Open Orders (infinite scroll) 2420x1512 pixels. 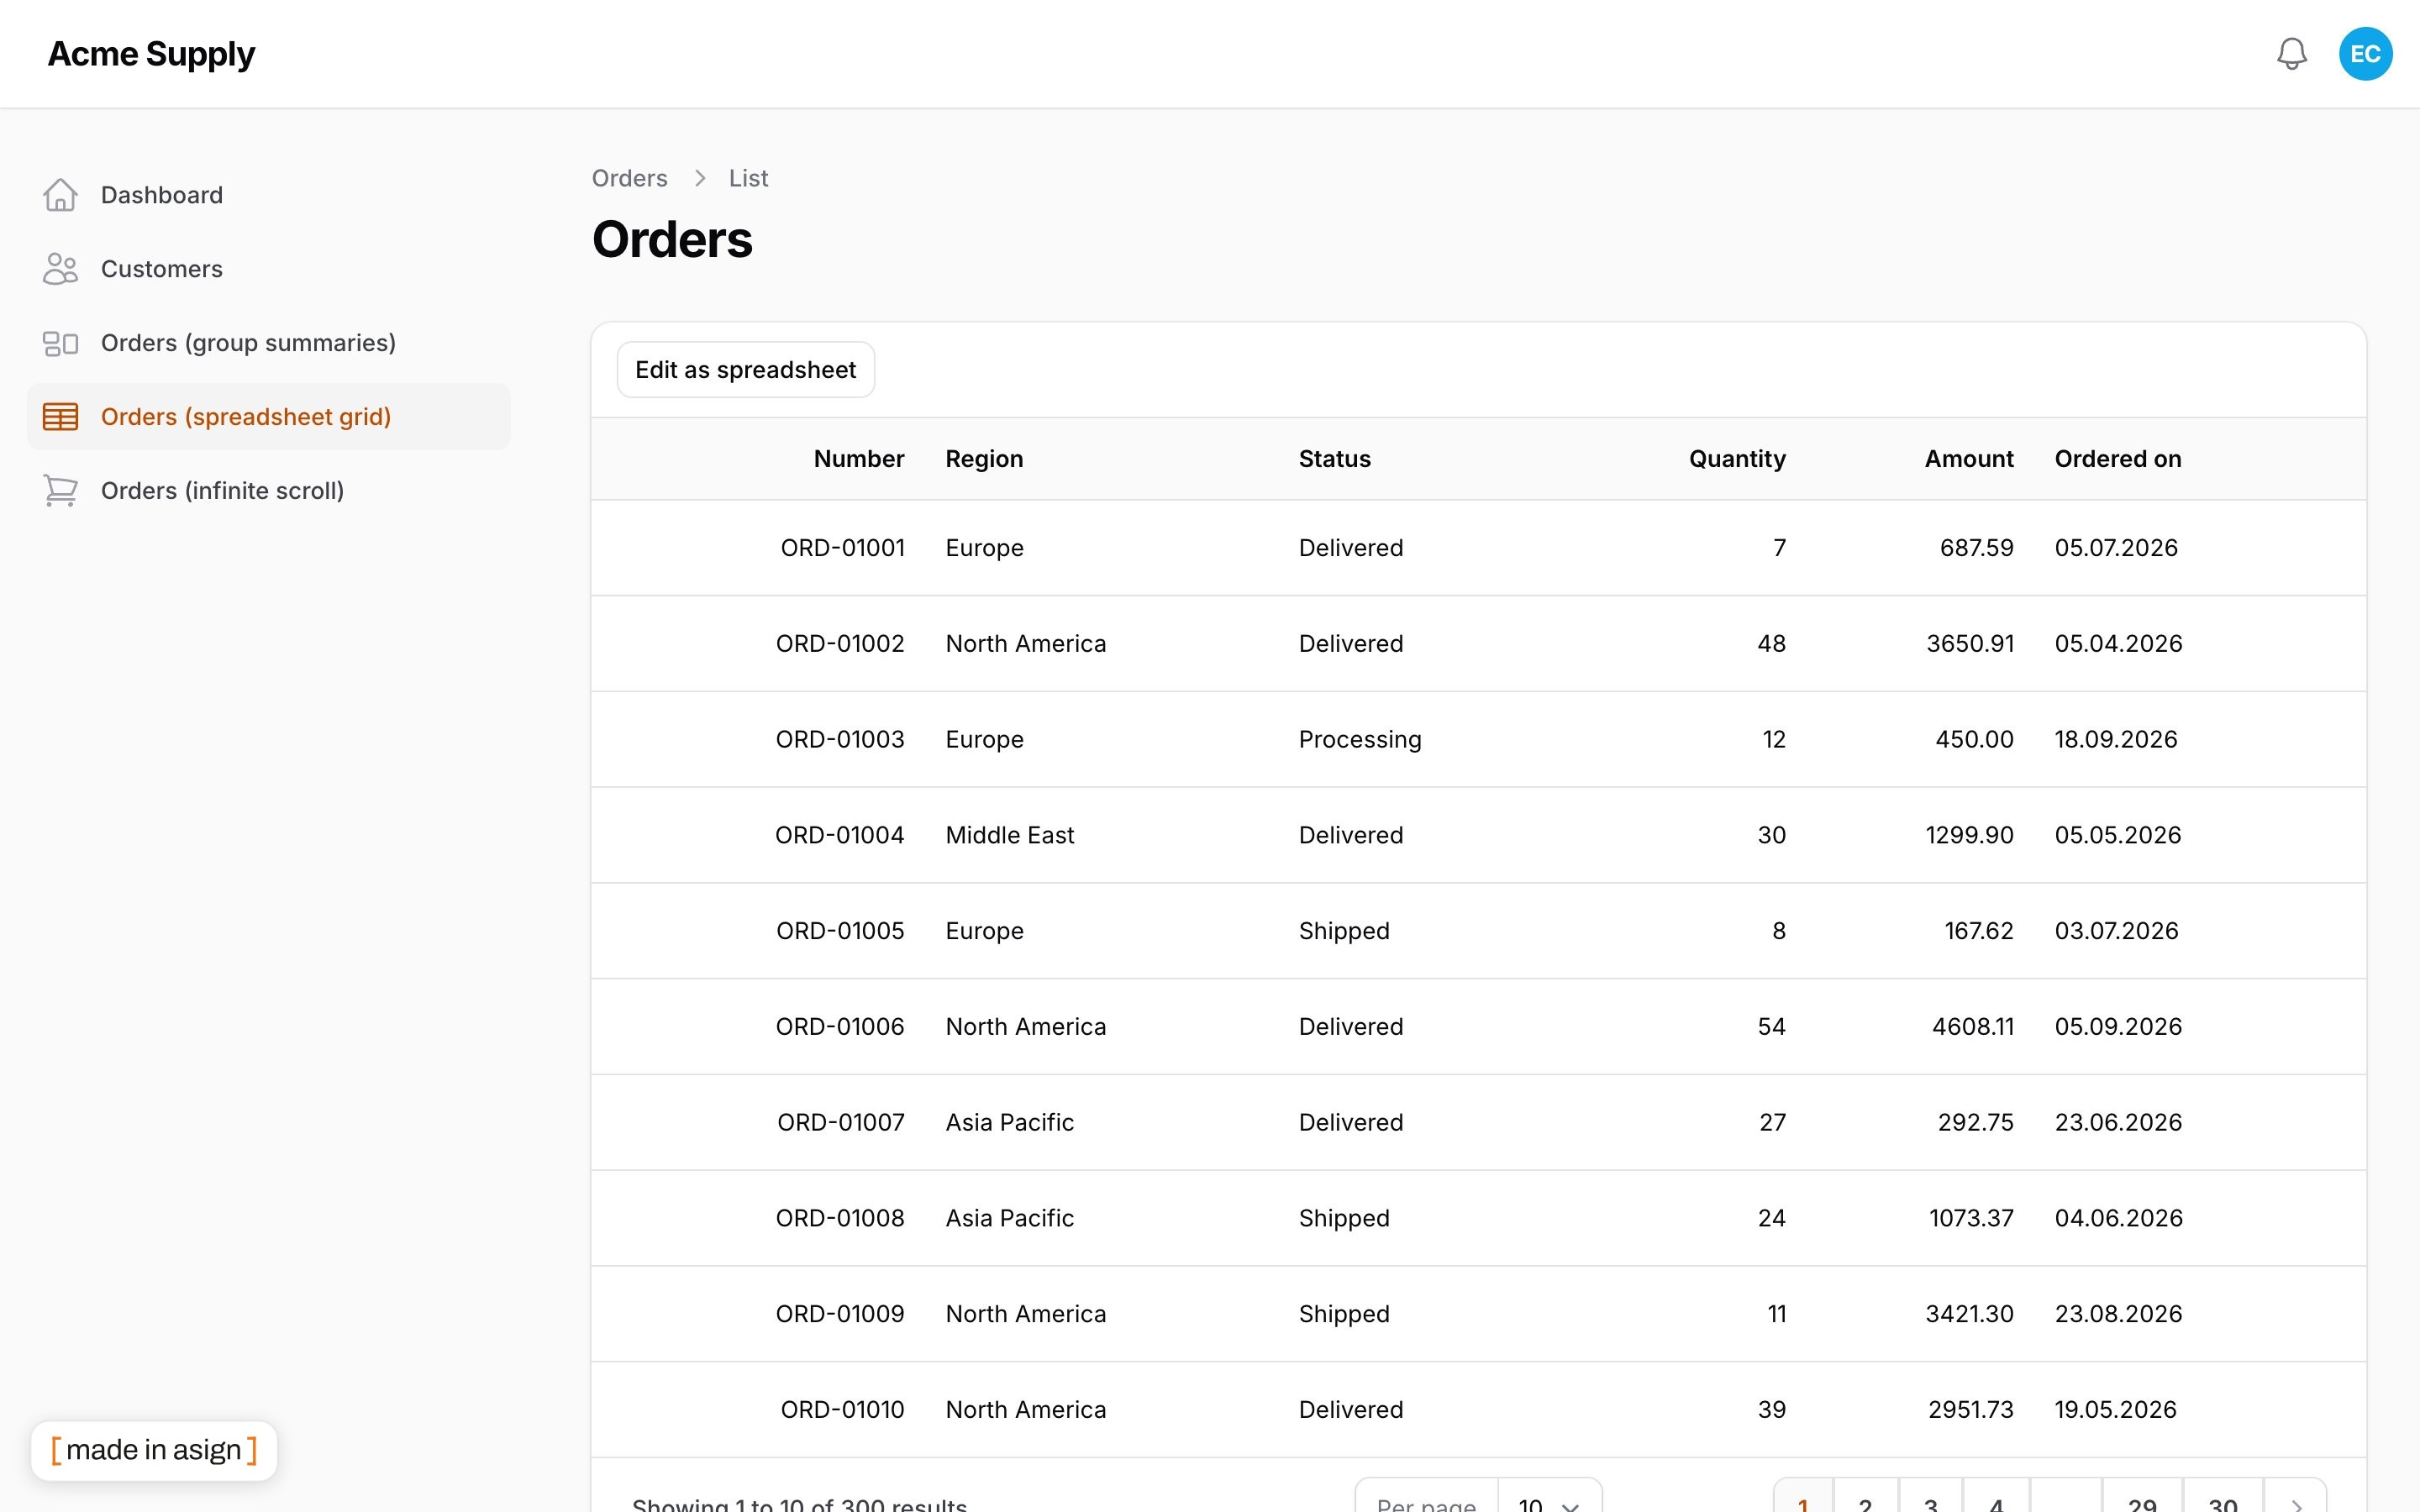(268, 491)
